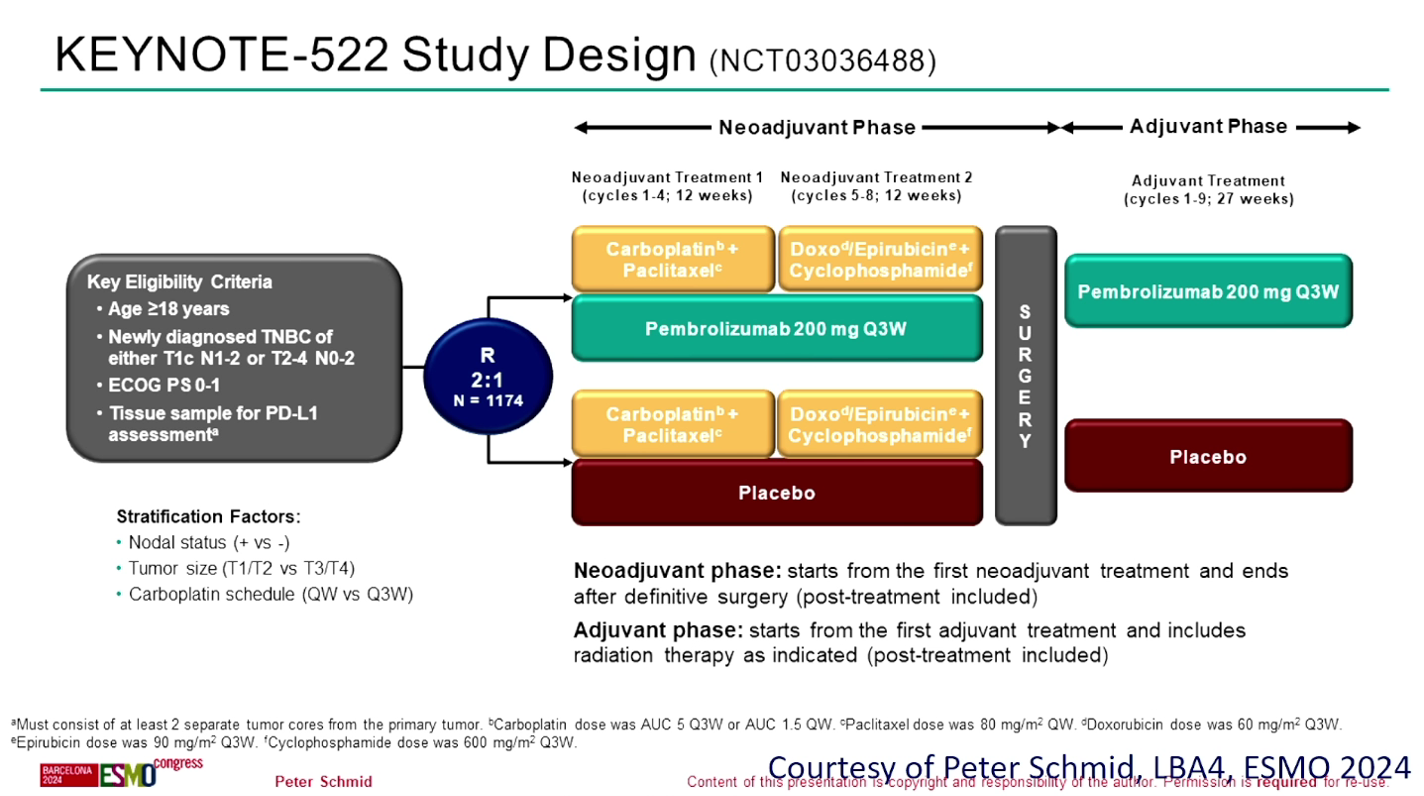Click the Carboplatin + Paclitaxel box above the wide Placebo bar
Image resolution: width=1424 pixels, height=796 pixels.
[x=673, y=424]
